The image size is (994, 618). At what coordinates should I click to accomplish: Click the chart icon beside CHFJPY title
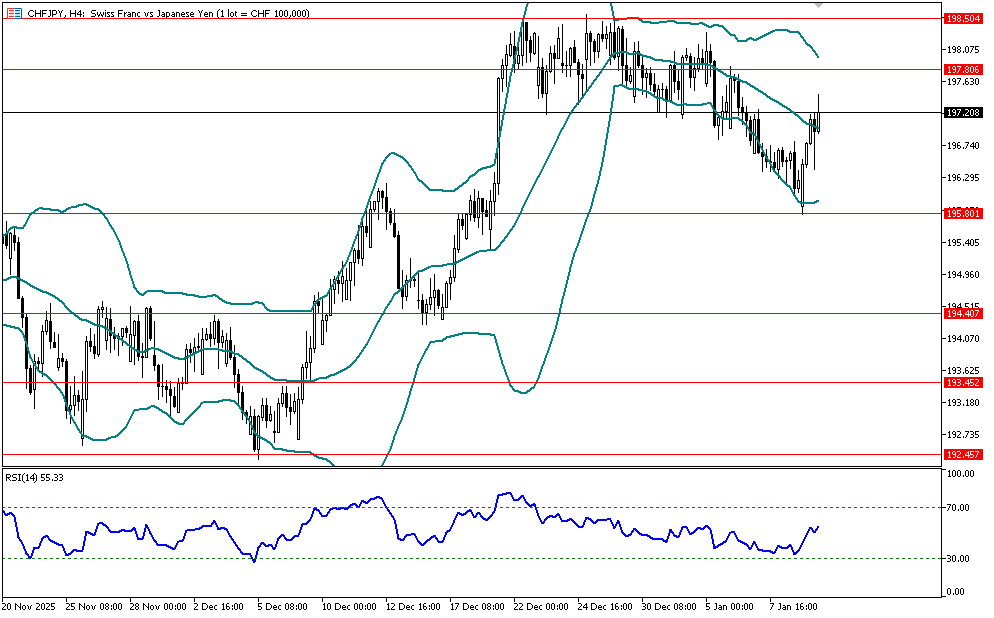pyautogui.click(x=13, y=13)
